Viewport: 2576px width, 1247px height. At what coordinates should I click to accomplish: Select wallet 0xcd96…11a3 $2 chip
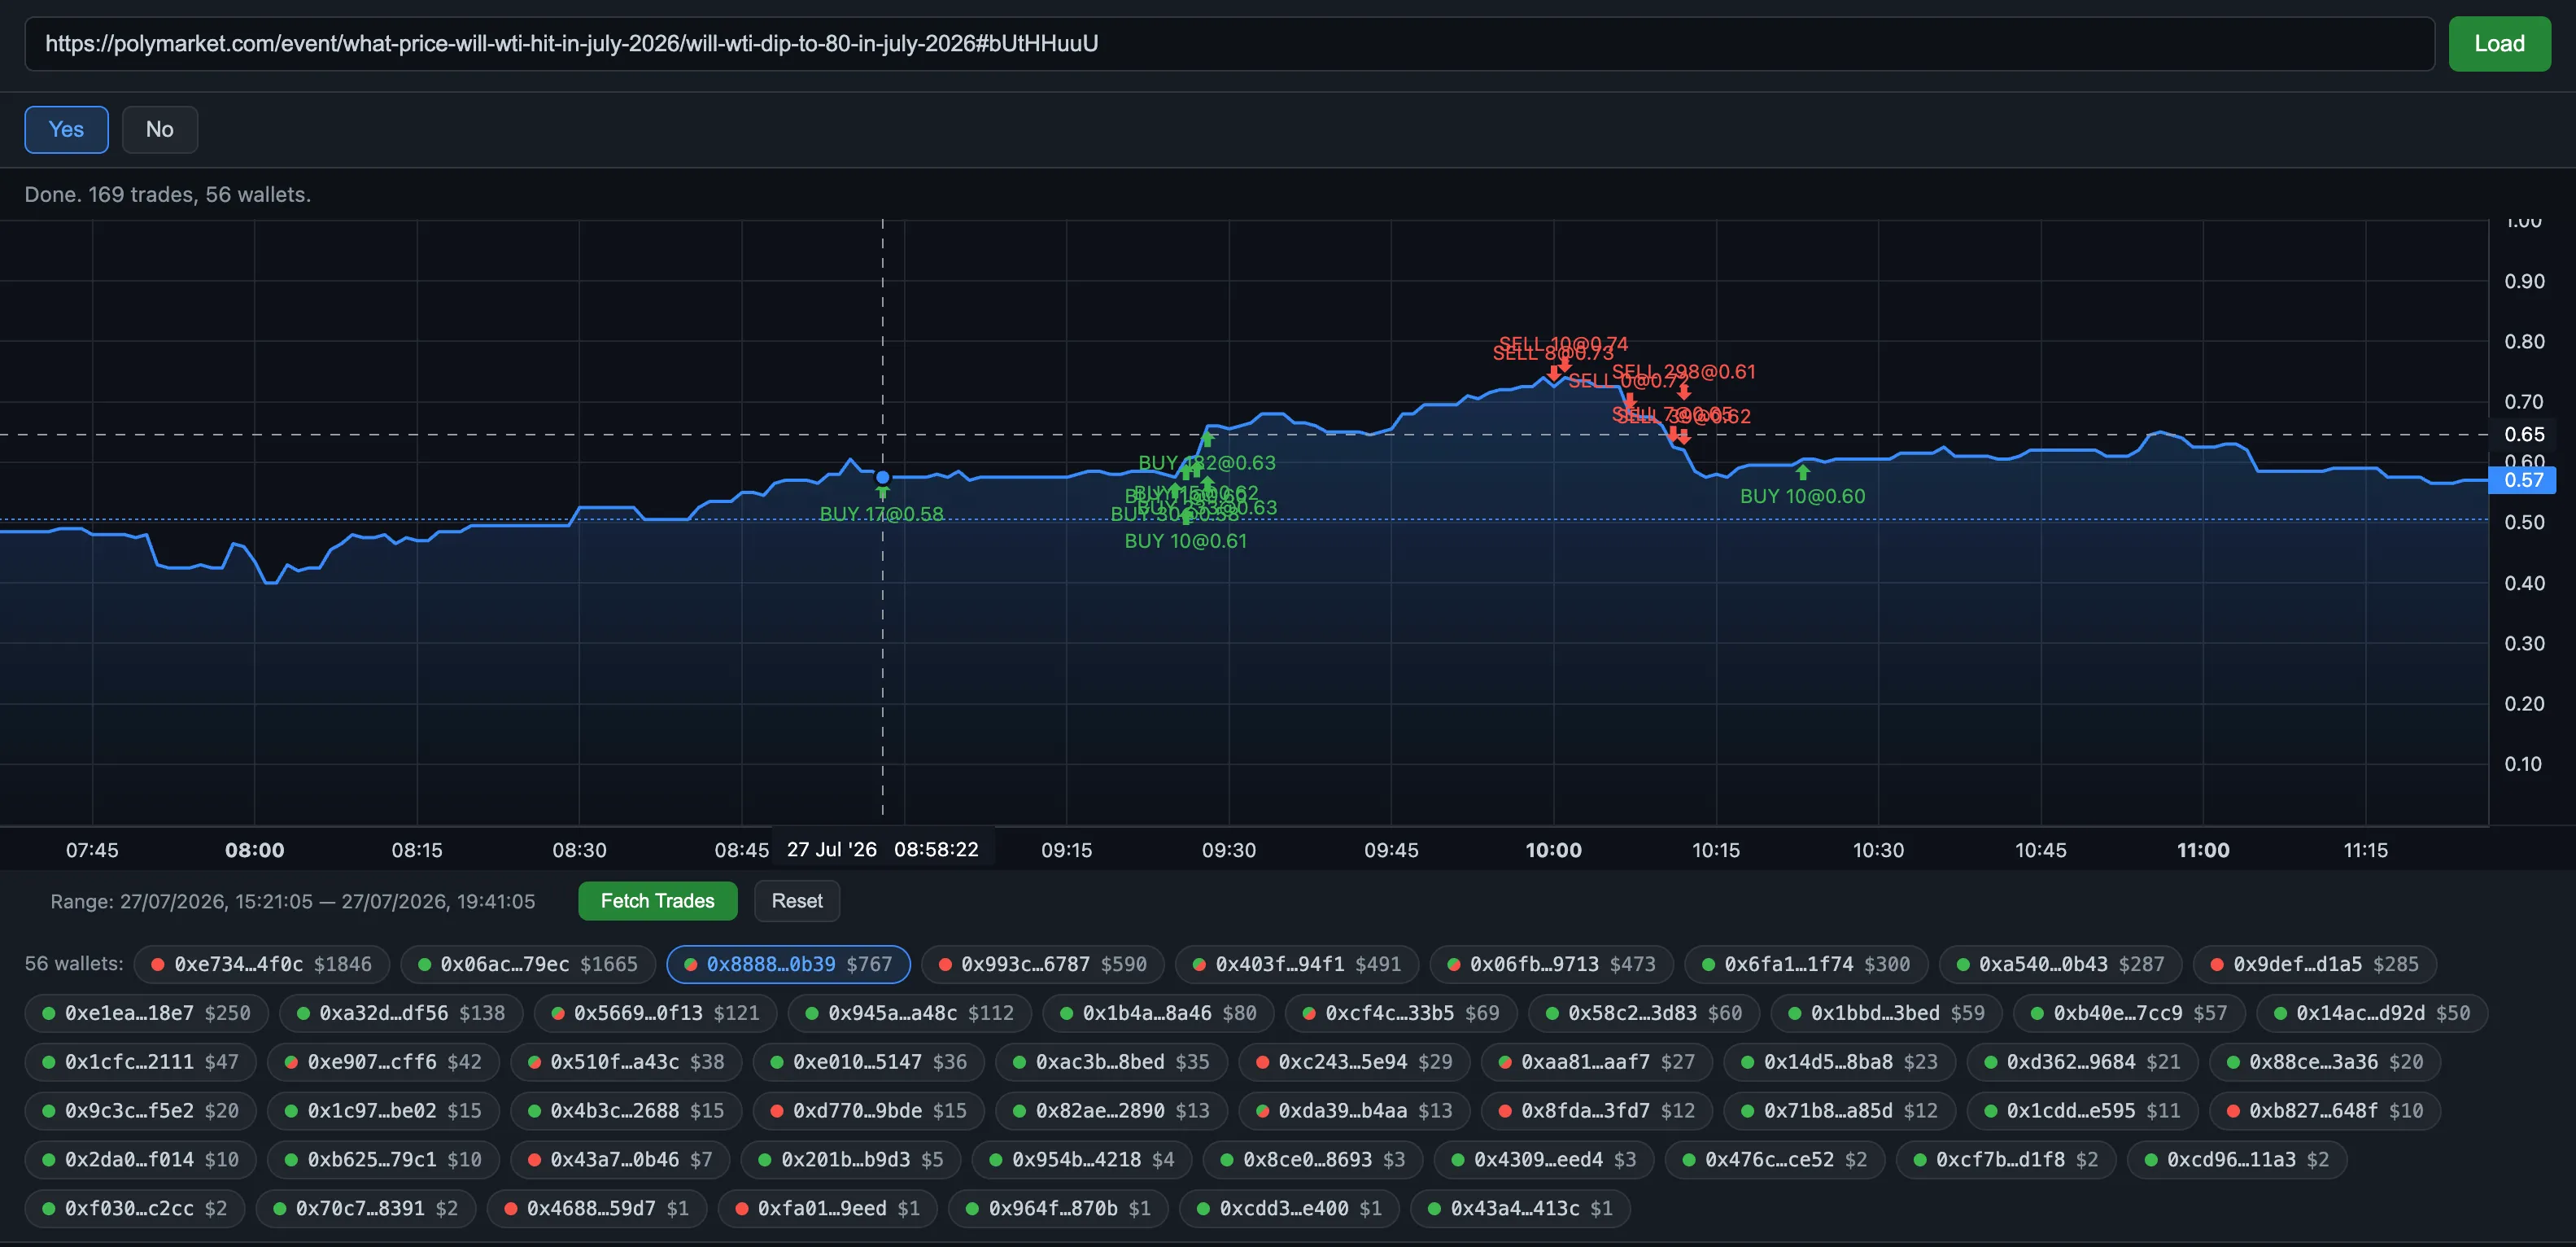2237,1160
